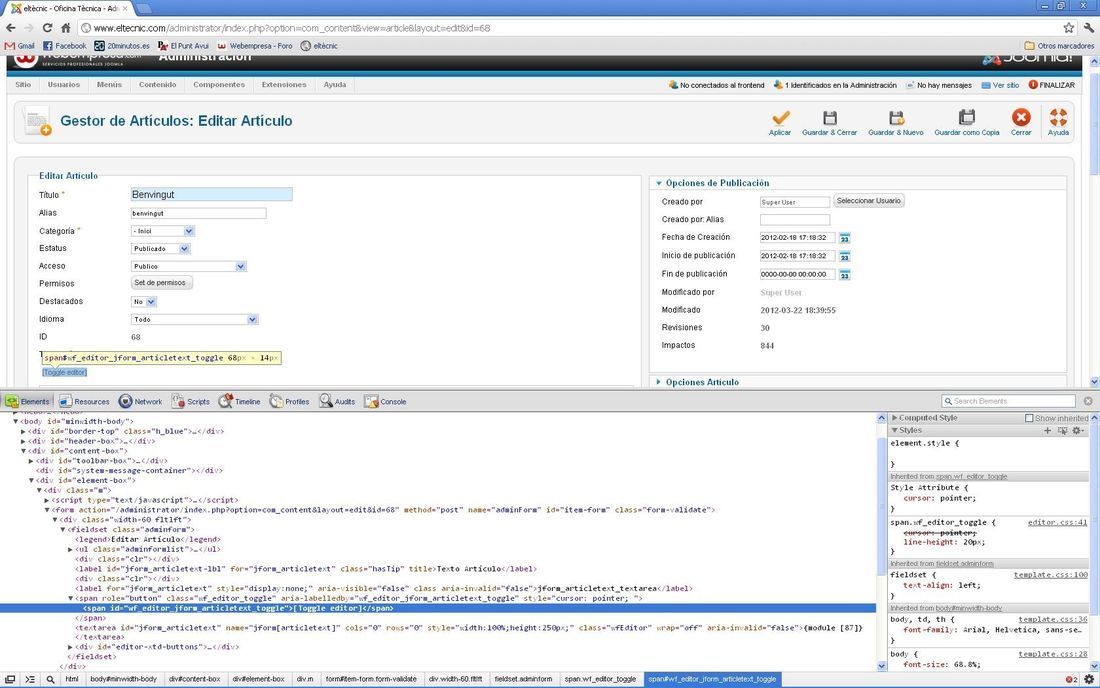Open the Categoría dropdown
Viewport: 1100px width, 688px height.
point(163,231)
